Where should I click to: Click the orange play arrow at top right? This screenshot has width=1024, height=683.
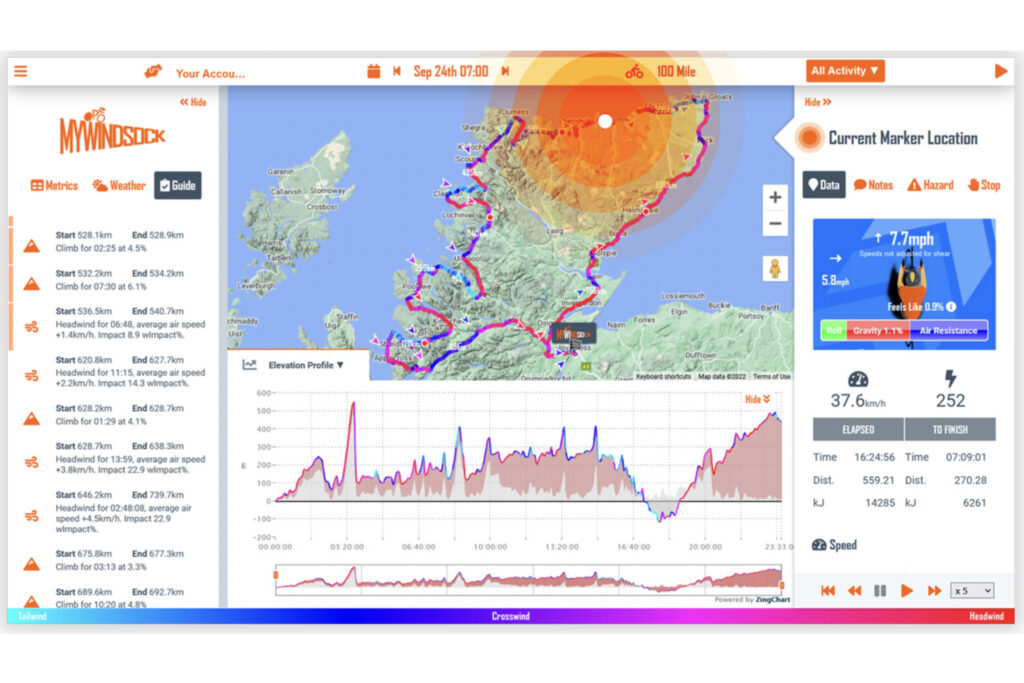pyautogui.click(x=1000, y=71)
